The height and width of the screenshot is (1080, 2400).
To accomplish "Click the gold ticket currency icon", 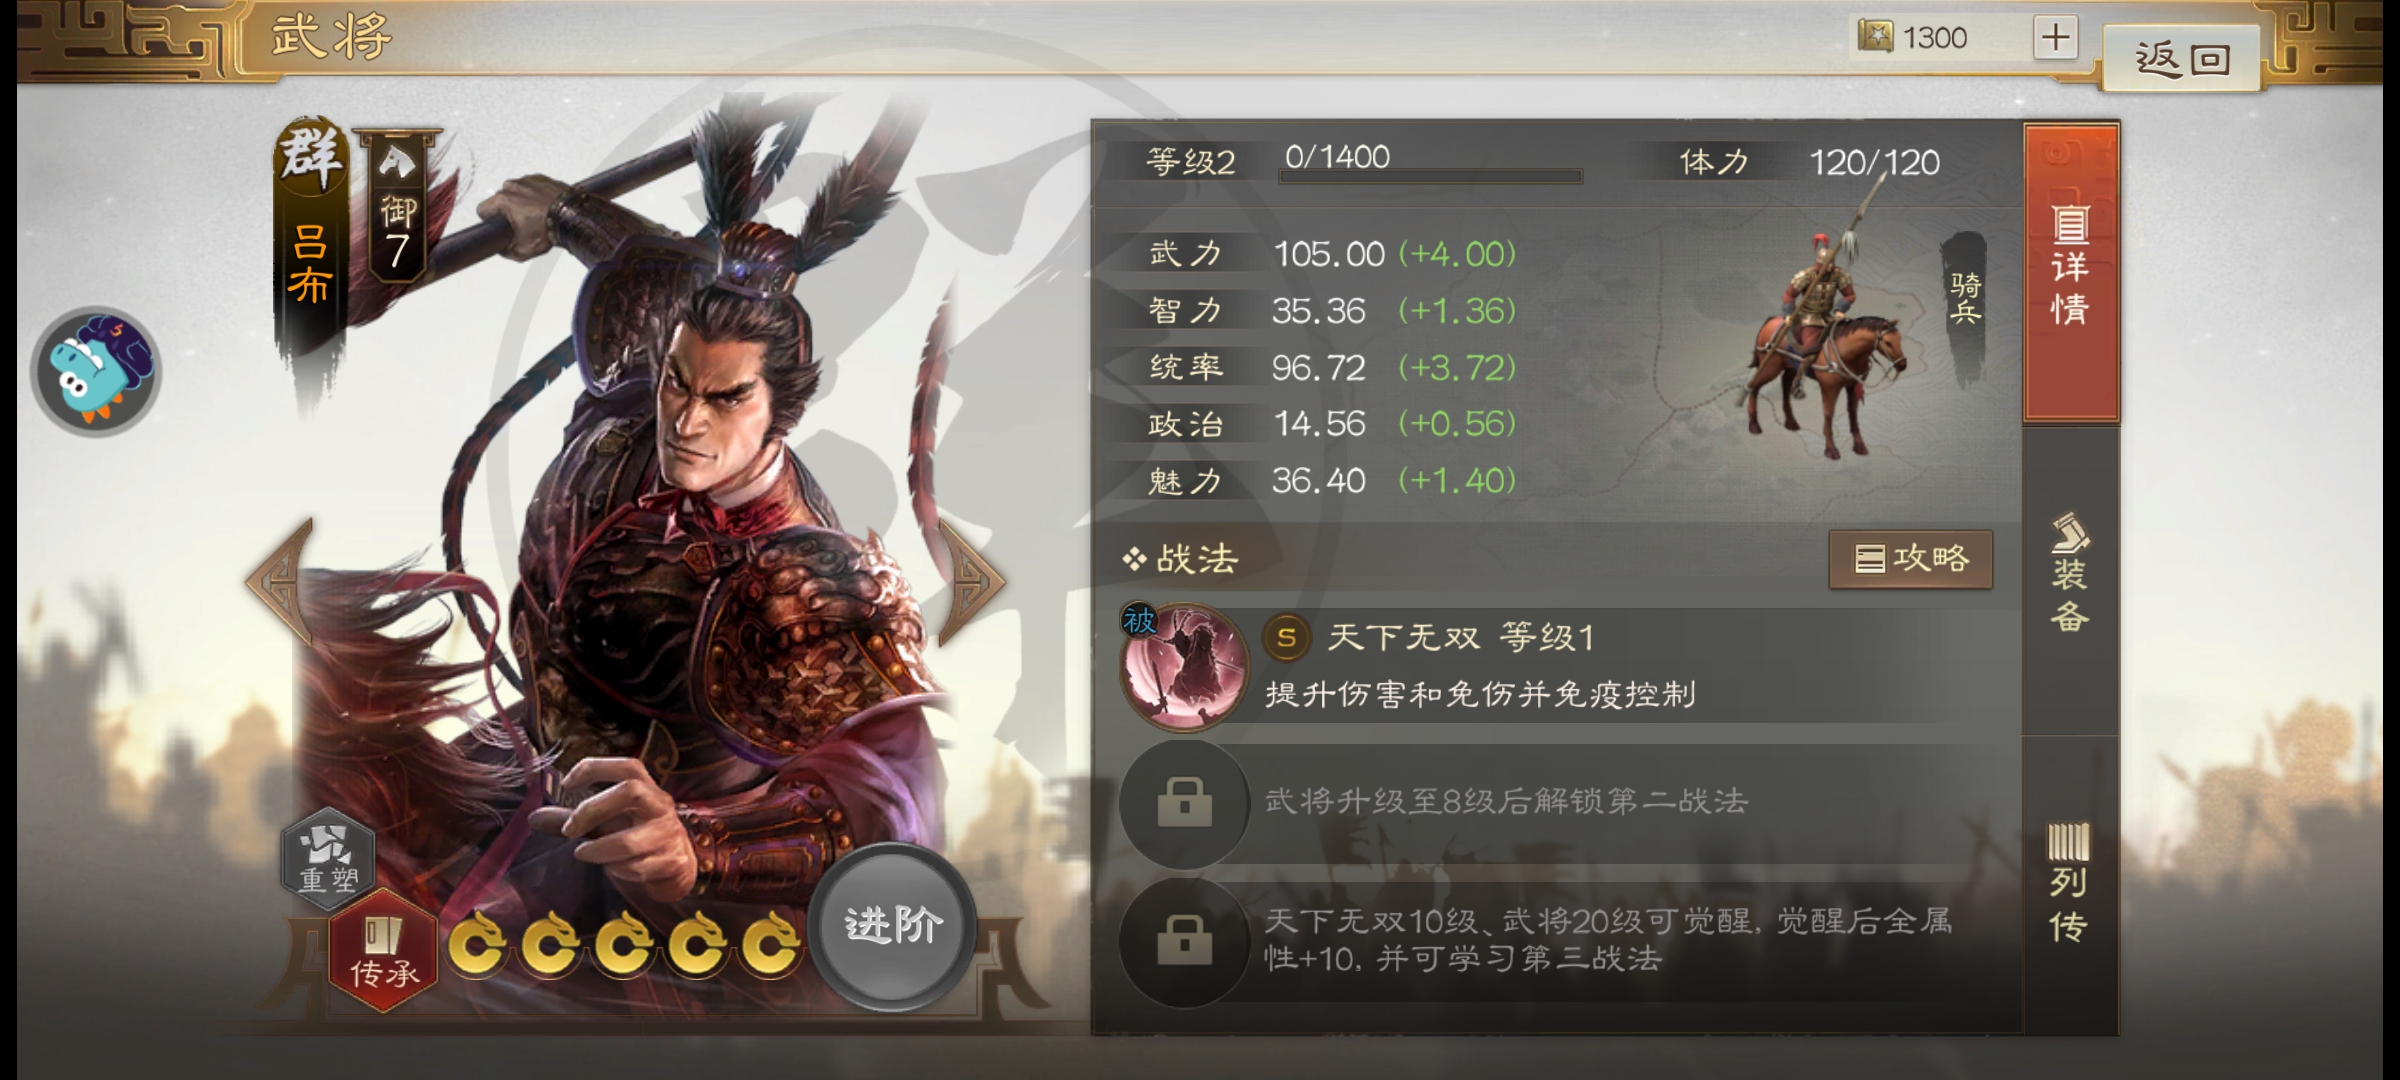I will tap(1875, 37).
